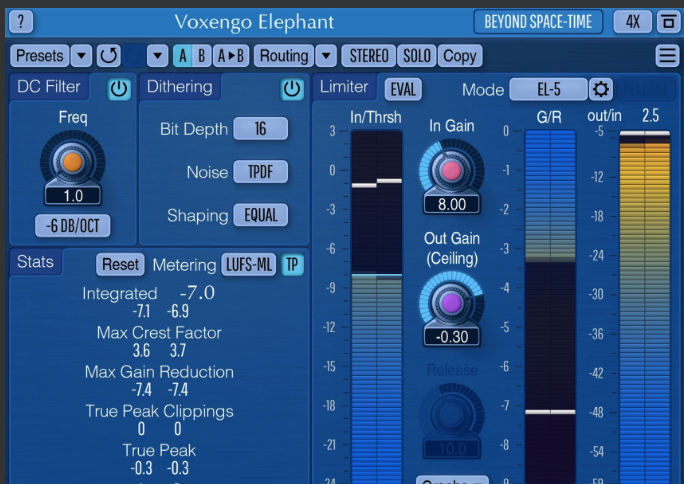The image size is (684, 484).
Task: Click the True Peak Clippings label
Action: (159, 411)
